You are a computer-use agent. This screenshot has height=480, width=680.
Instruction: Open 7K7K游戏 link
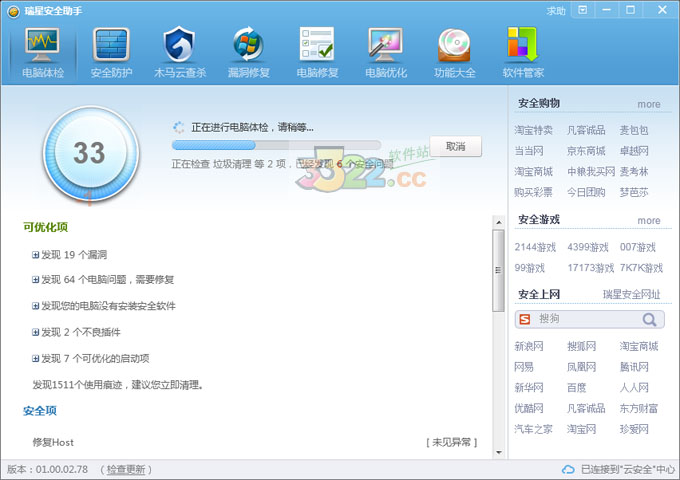[x=641, y=268]
